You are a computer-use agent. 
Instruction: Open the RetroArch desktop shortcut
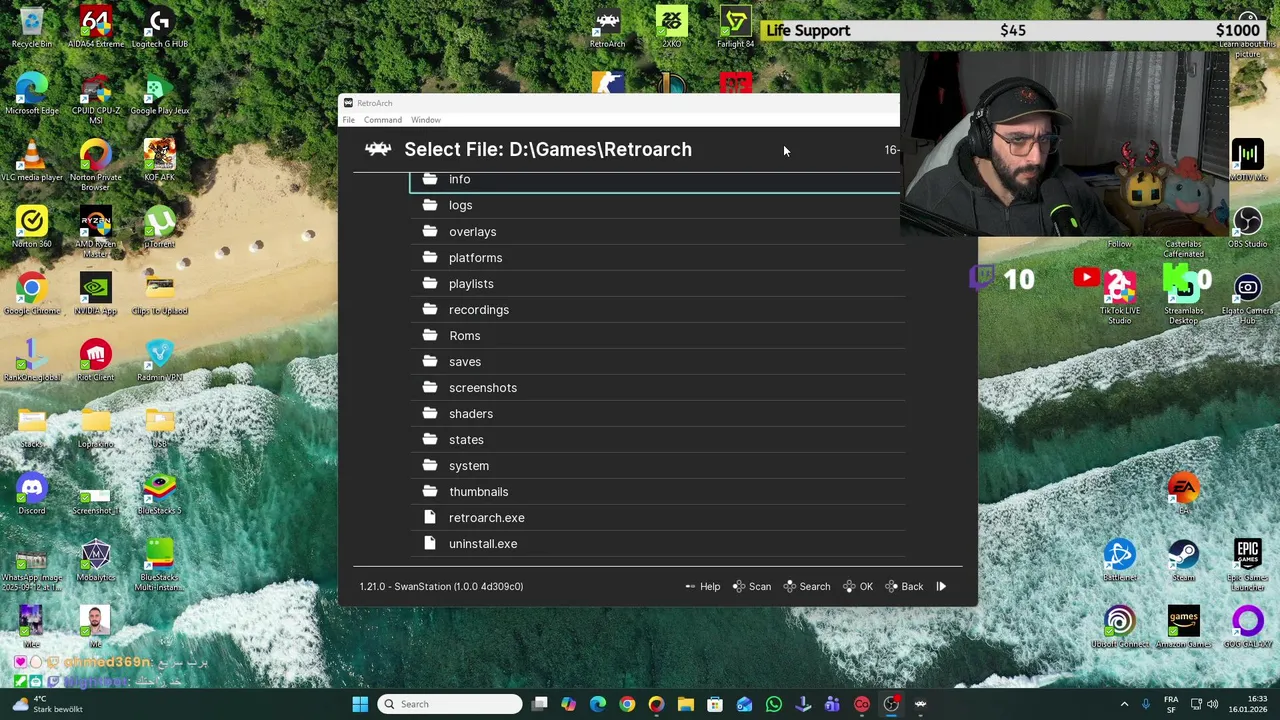tap(607, 28)
